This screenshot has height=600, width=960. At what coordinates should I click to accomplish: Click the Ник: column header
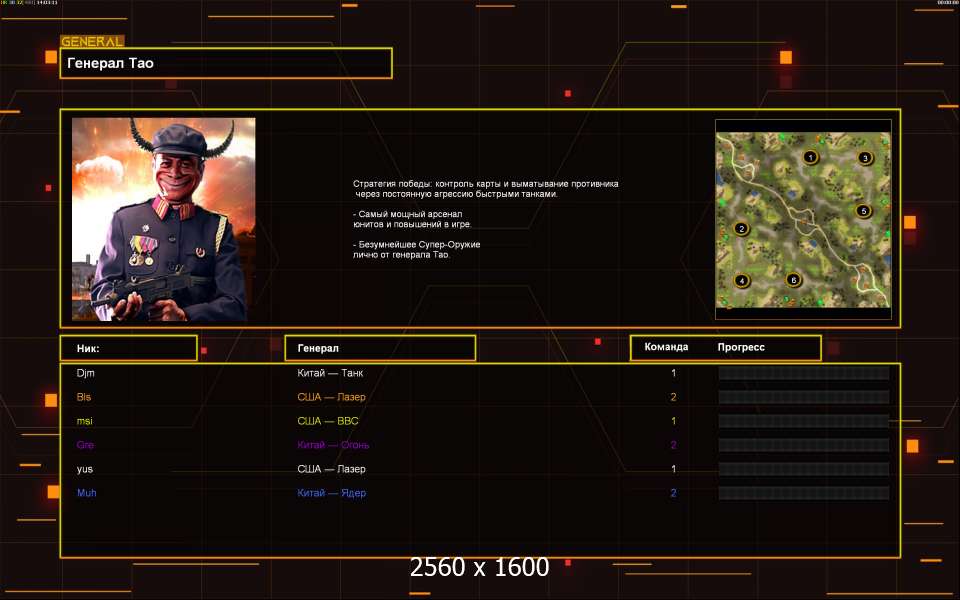click(x=128, y=348)
